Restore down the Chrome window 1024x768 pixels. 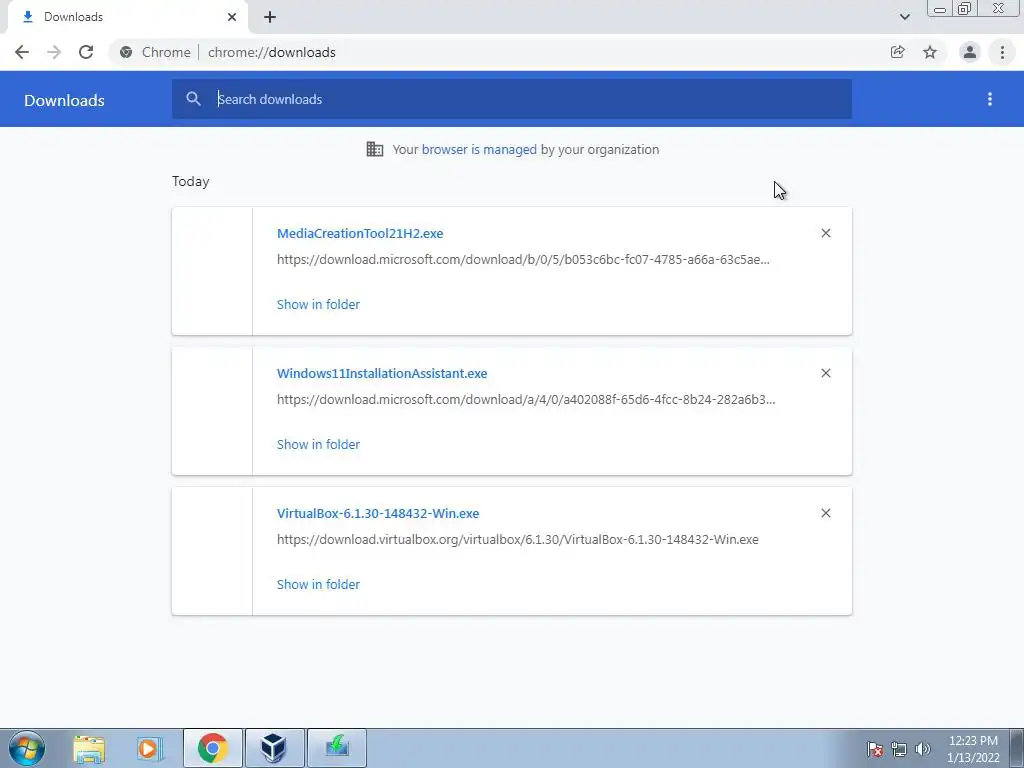click(x=964, y=9)
